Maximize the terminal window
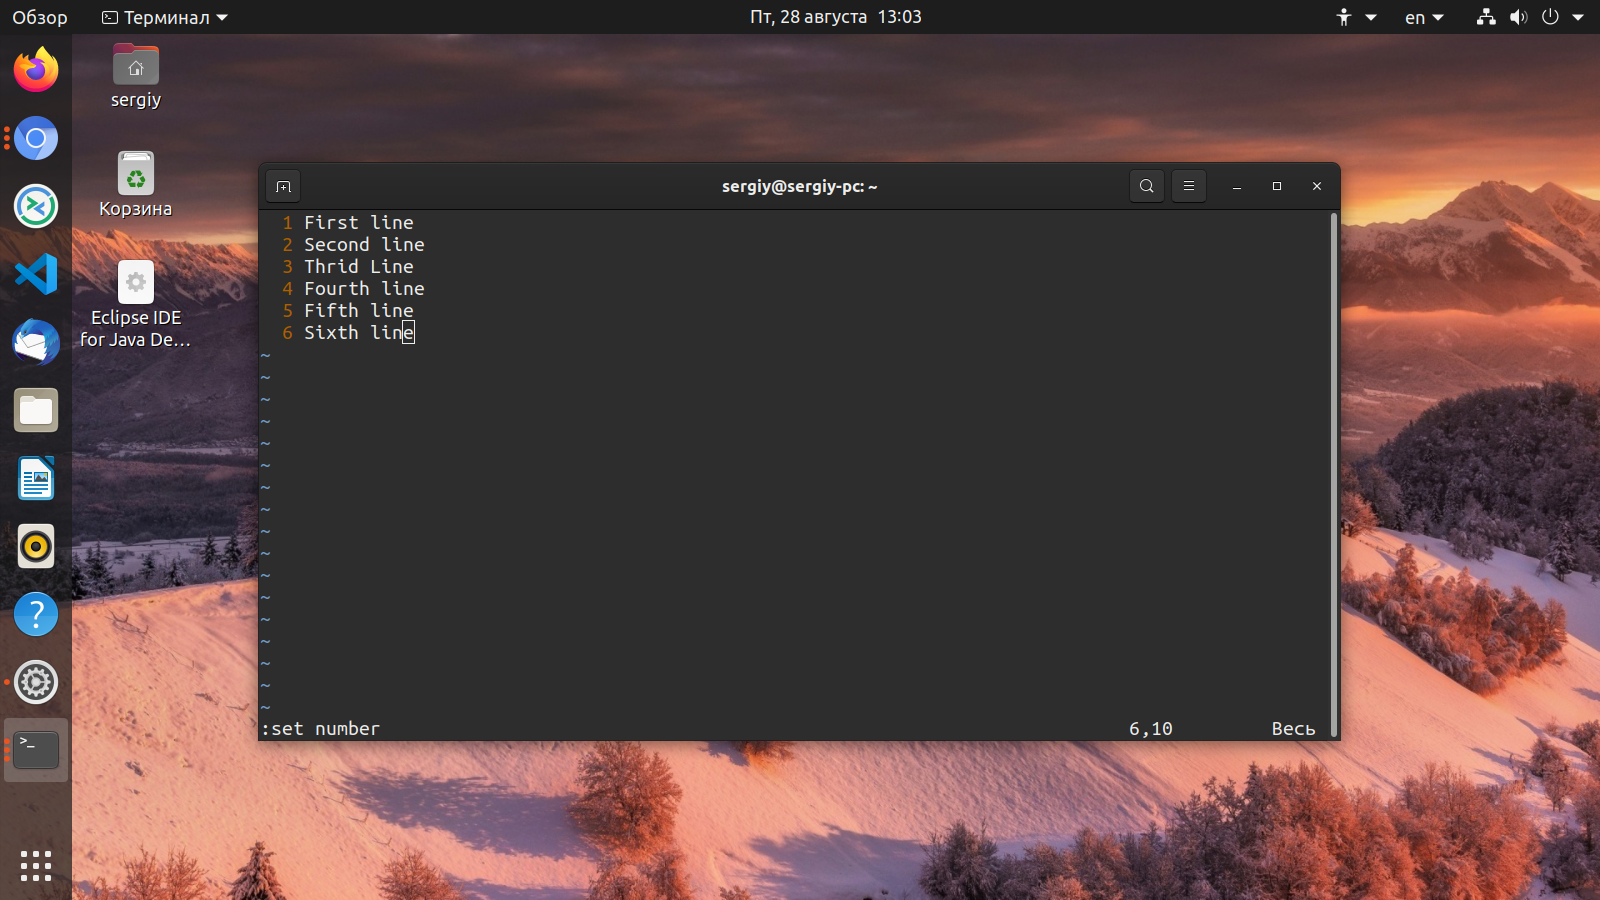This screenshot has height=900, width=1600. click(x=1277, y=186)
